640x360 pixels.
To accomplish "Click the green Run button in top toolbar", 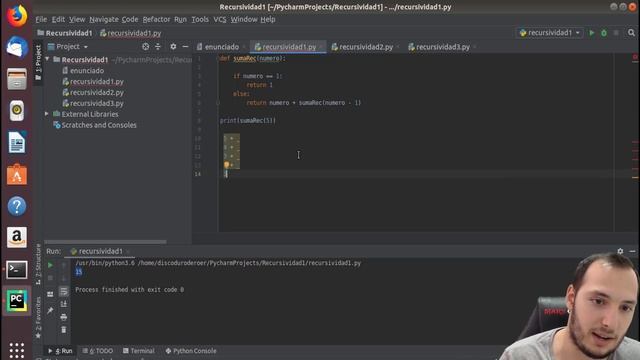I will (591, 33).
